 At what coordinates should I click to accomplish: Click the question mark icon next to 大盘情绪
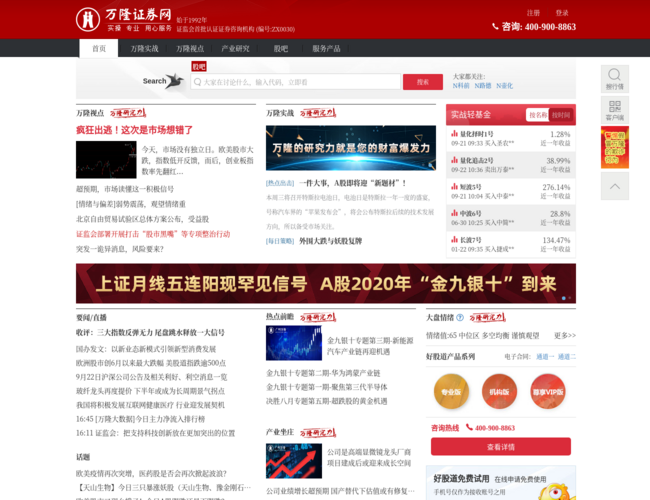[x=460, y=318]
